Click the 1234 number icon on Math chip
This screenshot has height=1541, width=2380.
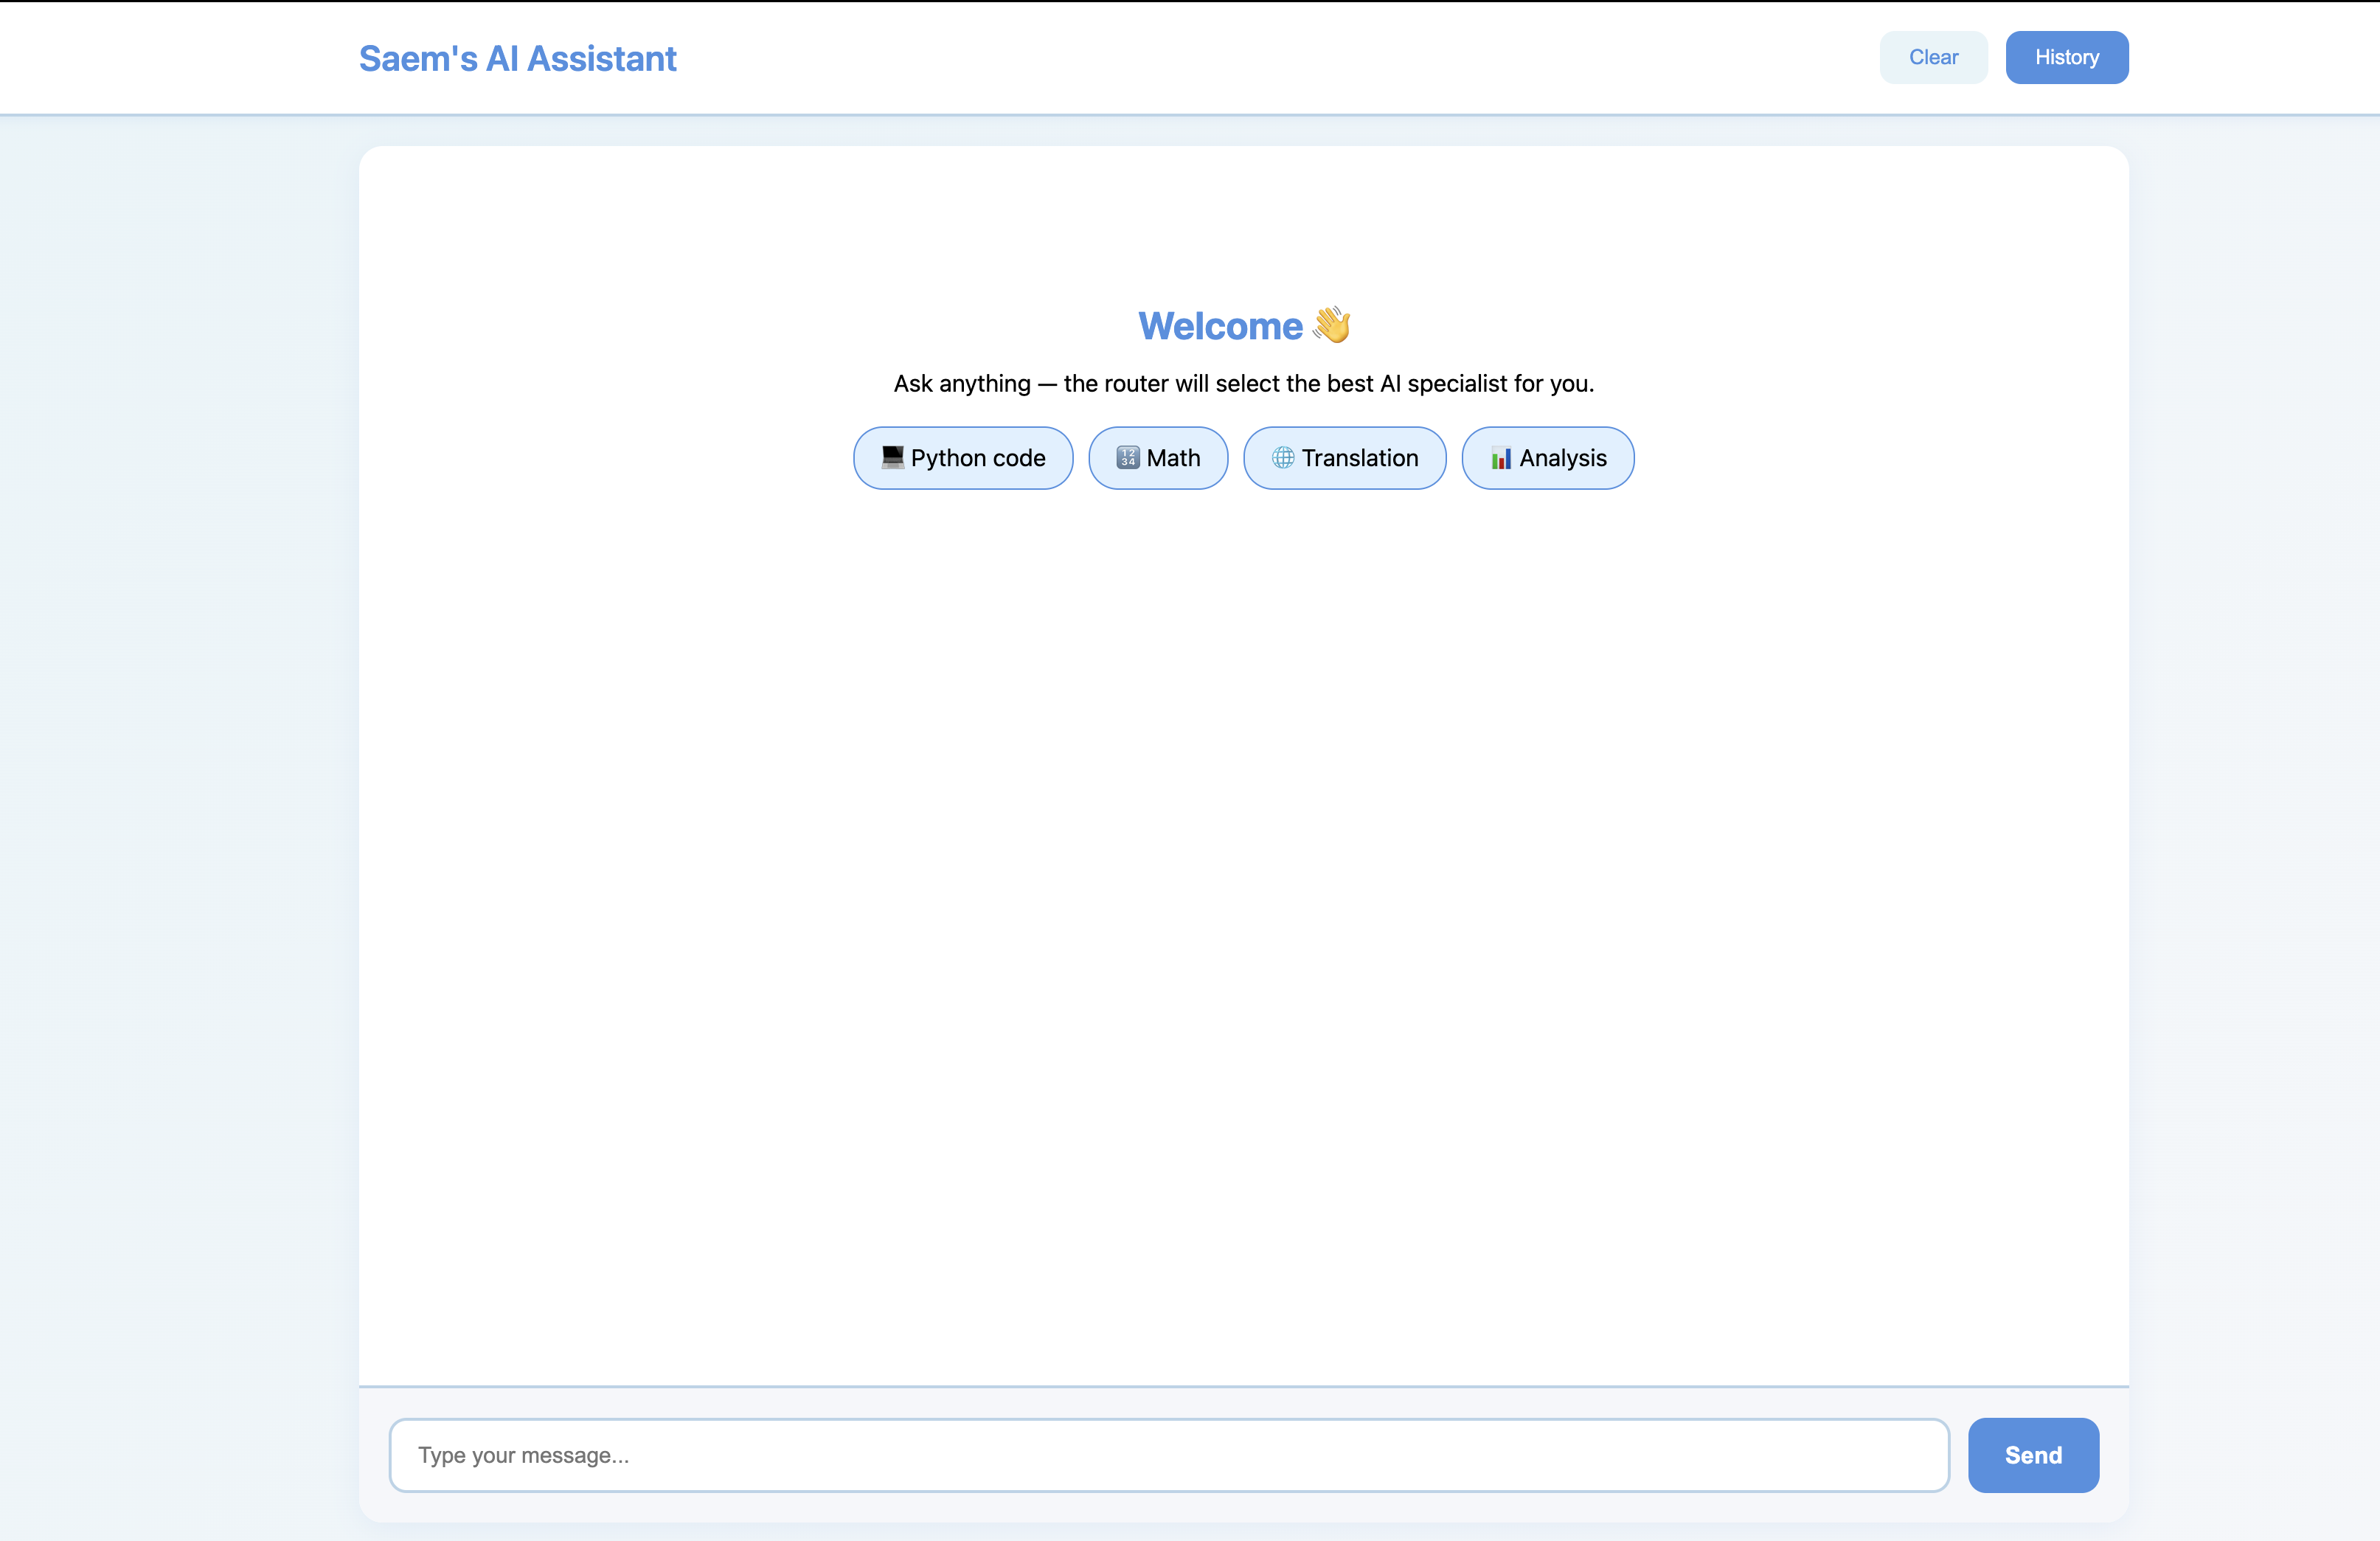click(x=1127, y=457)
